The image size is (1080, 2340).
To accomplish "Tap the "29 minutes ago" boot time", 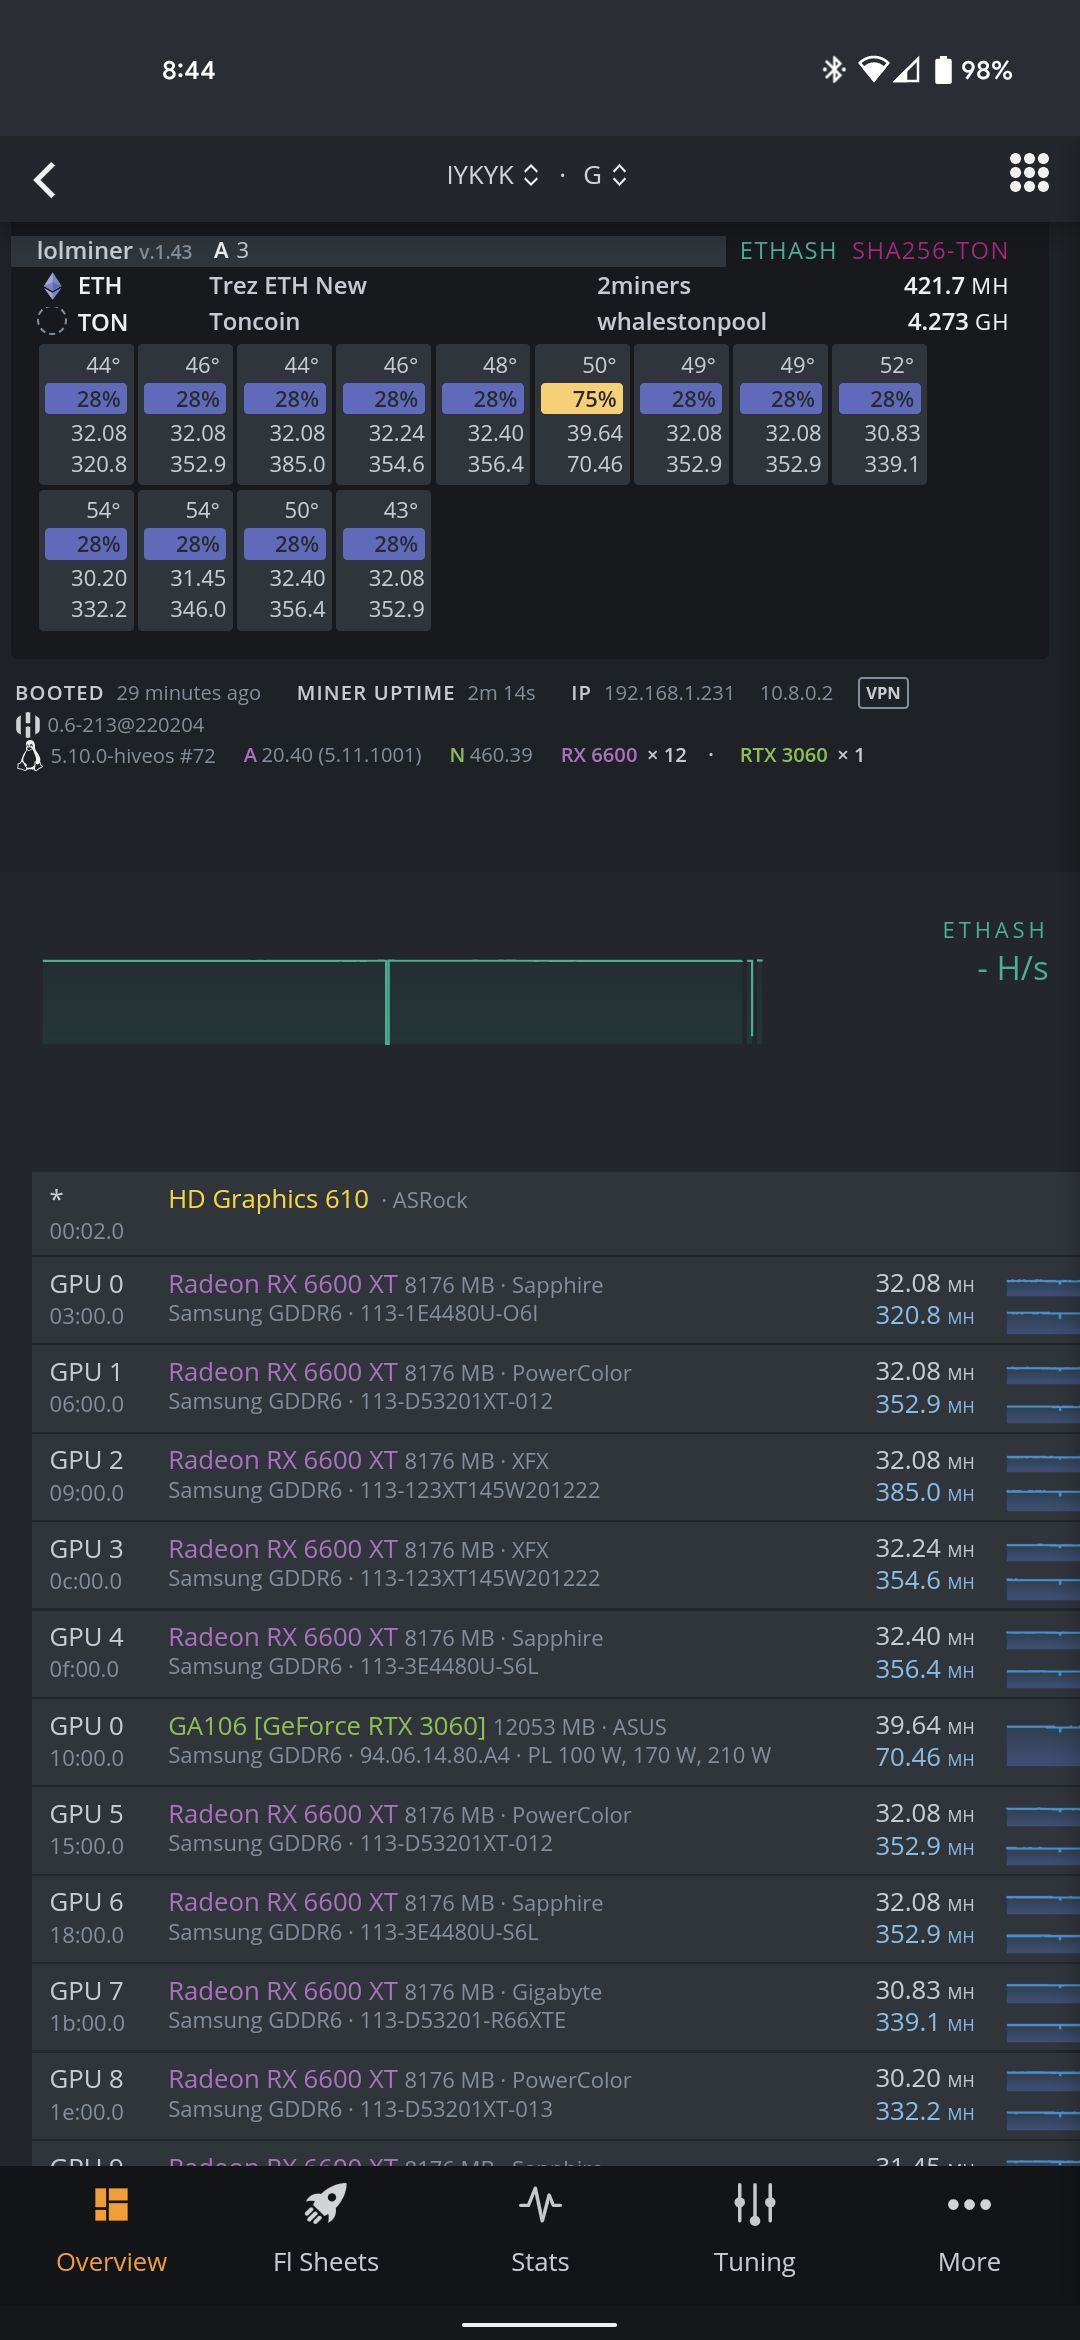I will click(x=188, y=693).
